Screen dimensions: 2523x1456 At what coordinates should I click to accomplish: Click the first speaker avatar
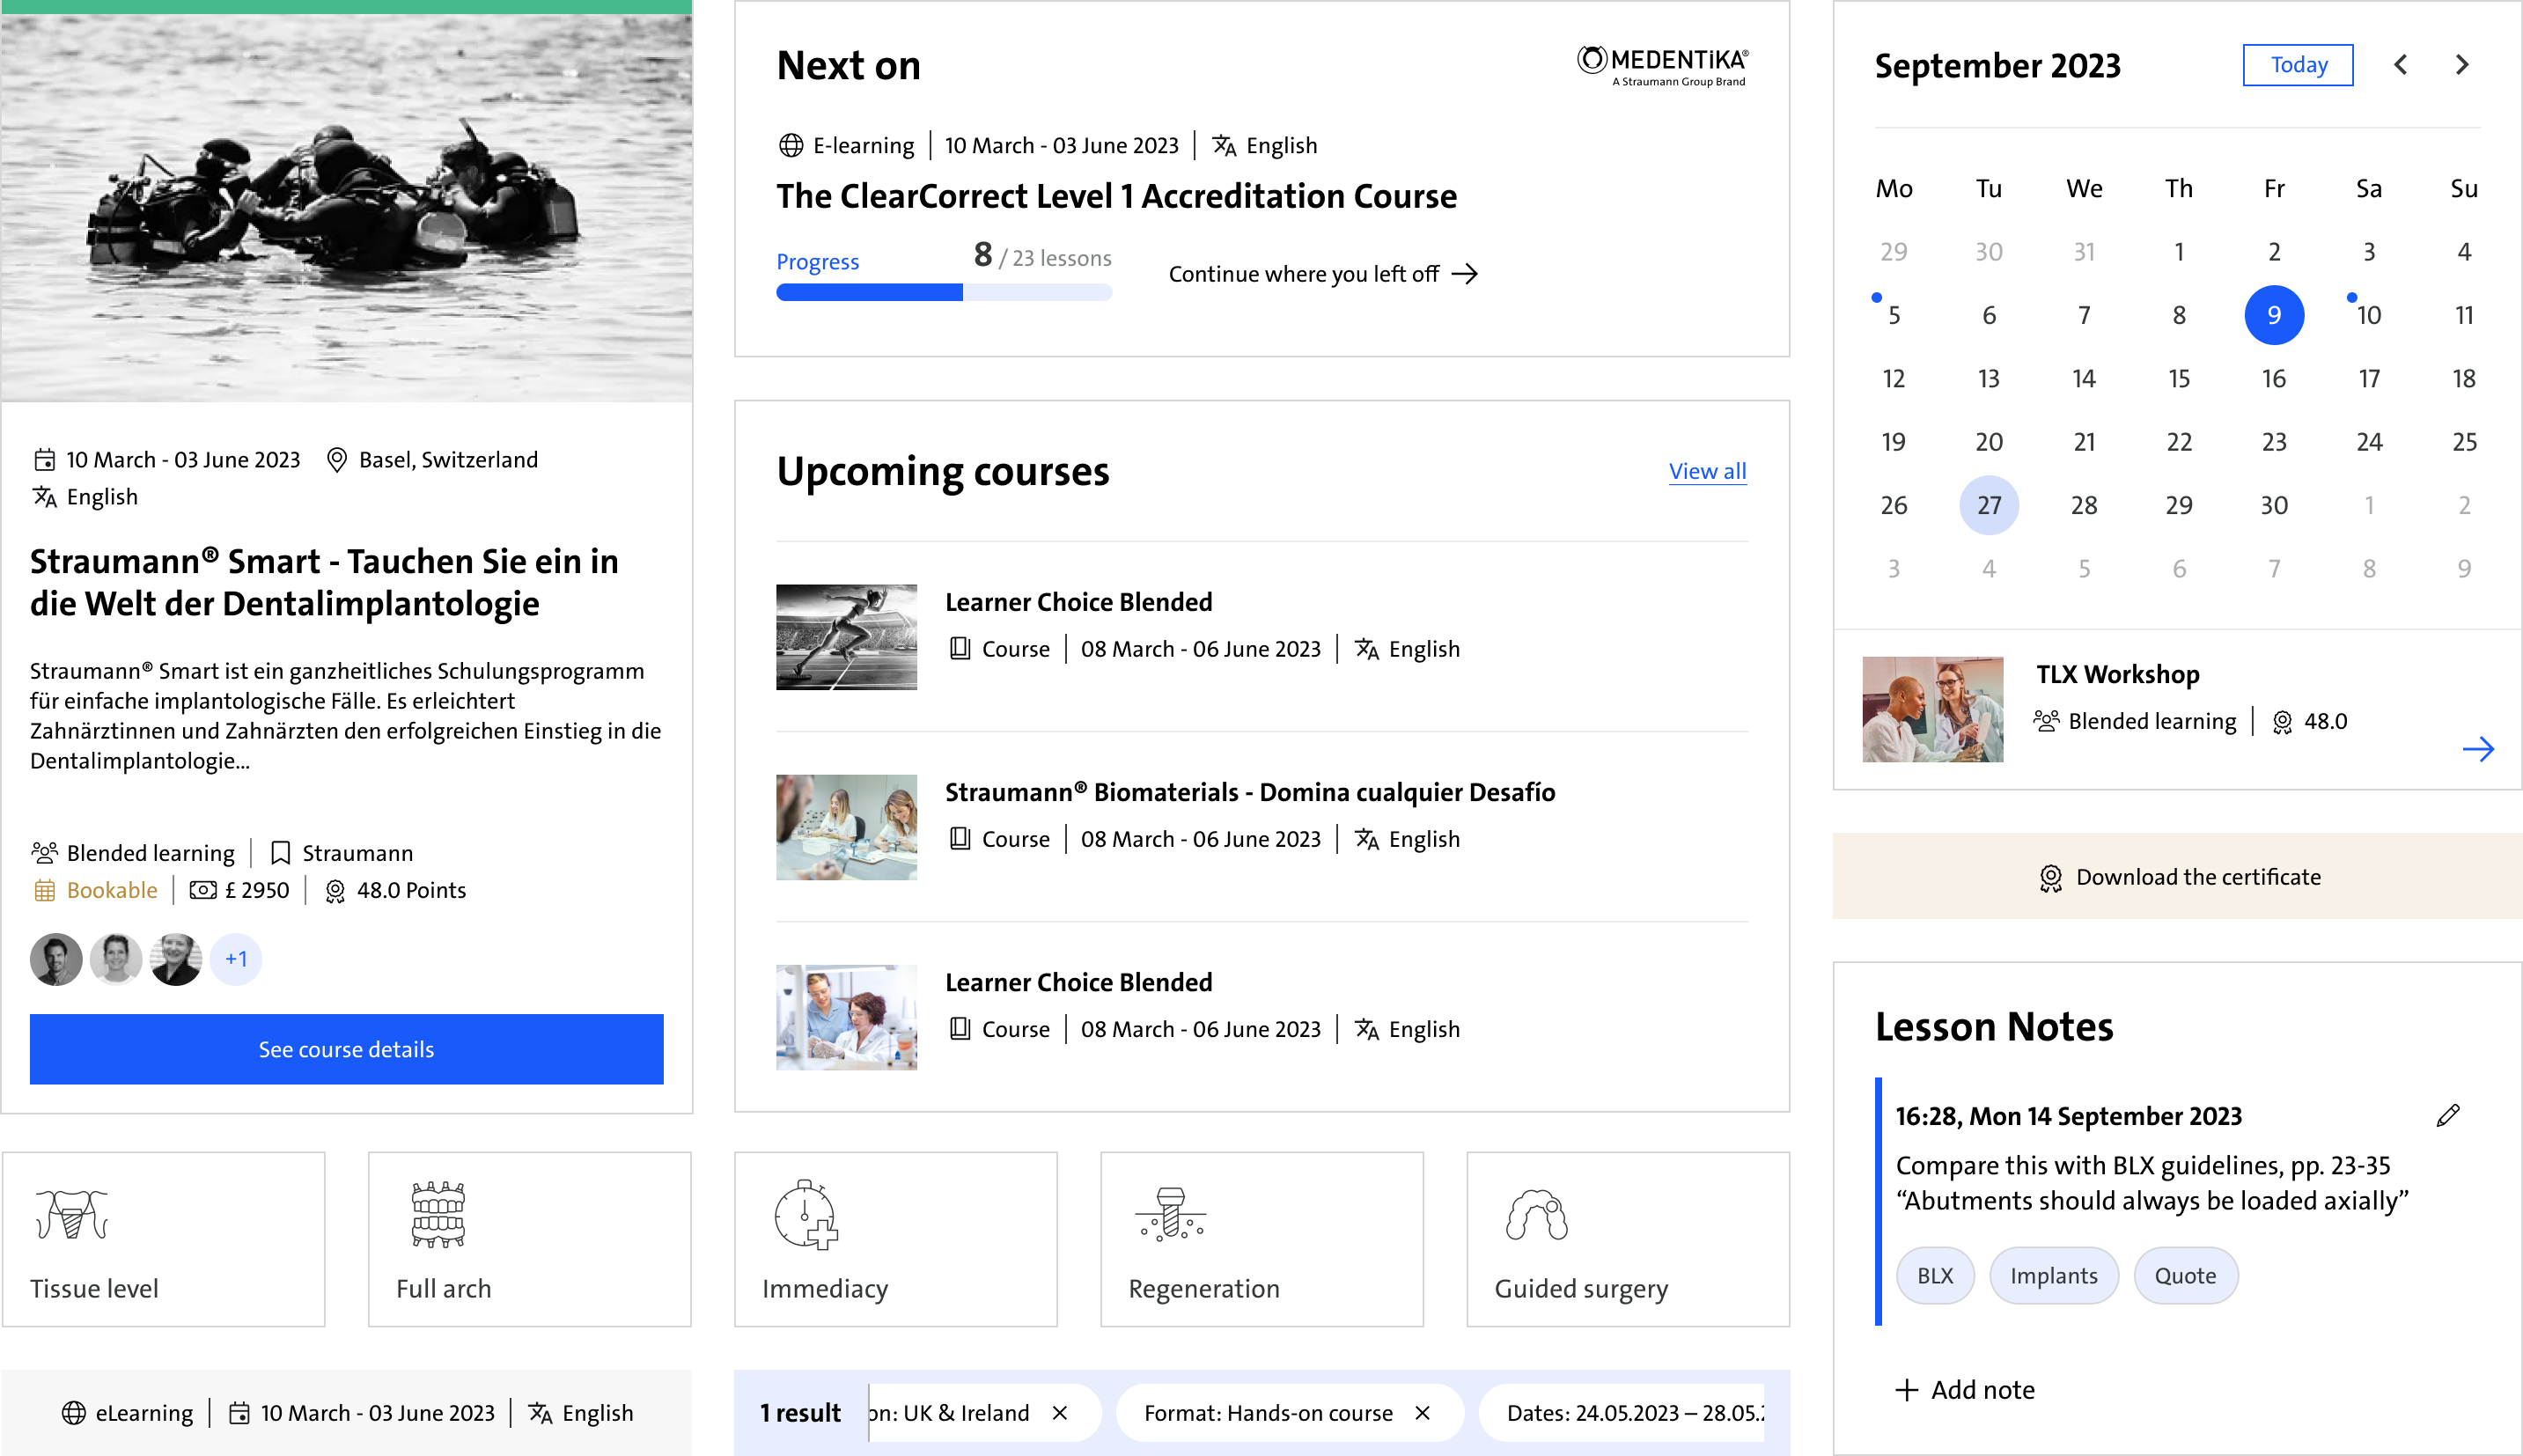pos(56,959)
